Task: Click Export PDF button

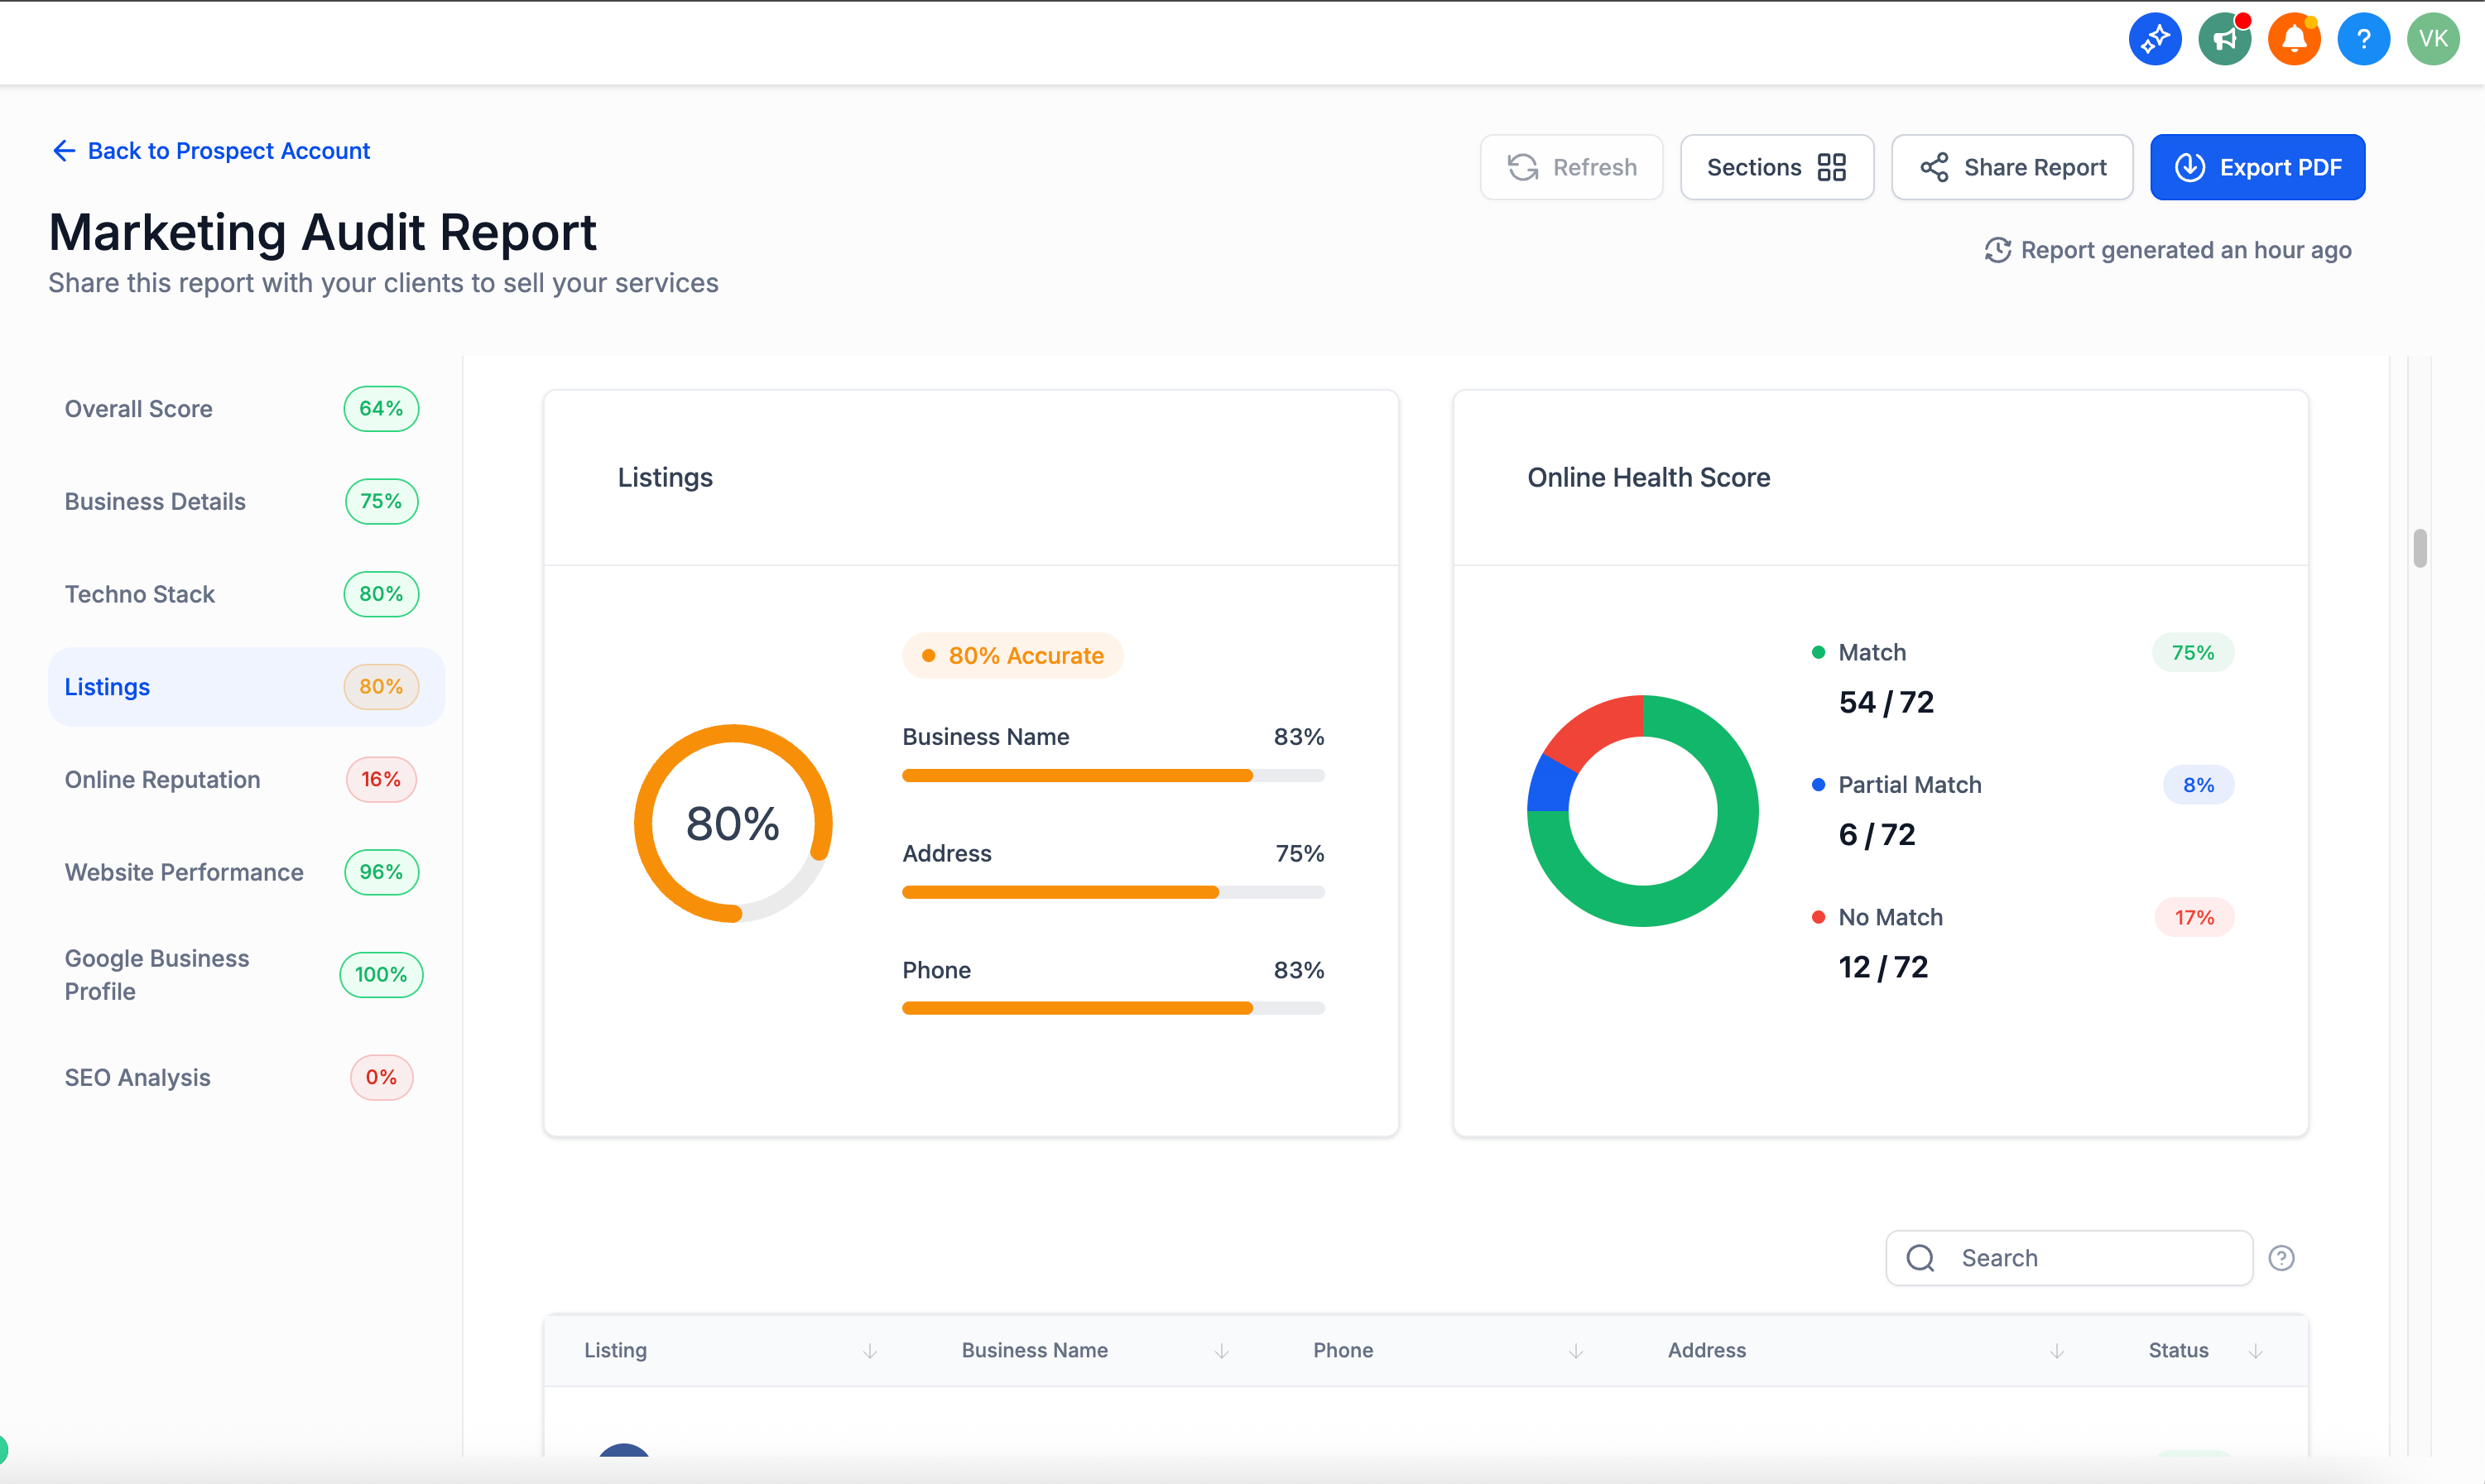Action: click(x=2257, y=167)
